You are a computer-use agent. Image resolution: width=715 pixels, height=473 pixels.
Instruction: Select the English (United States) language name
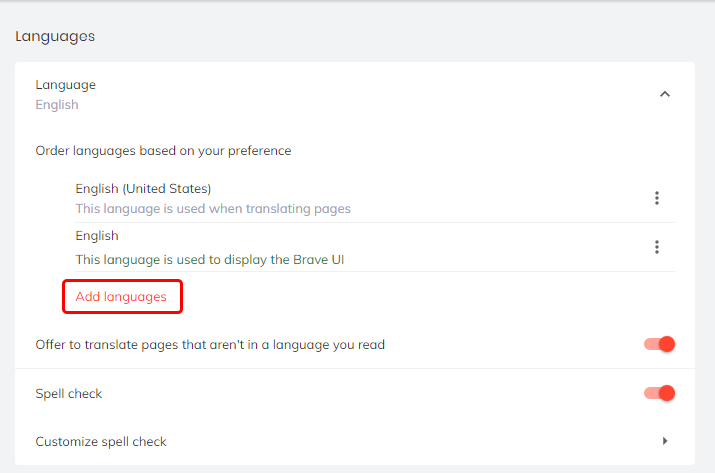tap(143, 188)
